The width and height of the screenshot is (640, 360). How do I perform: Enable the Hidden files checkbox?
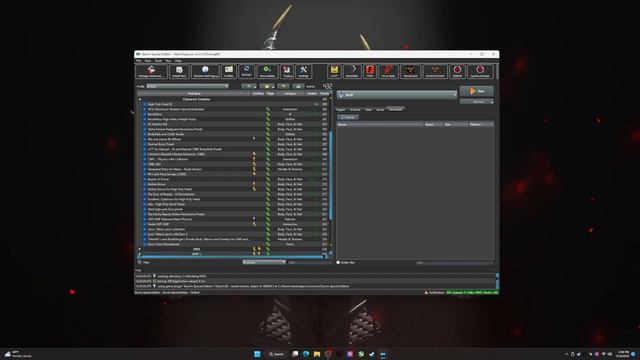tap(338, 262)
